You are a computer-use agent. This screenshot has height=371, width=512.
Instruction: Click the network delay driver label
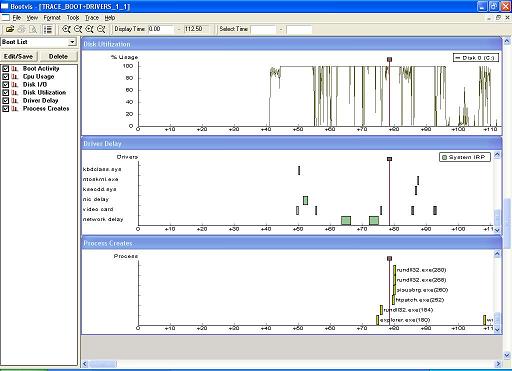point(103,219)
